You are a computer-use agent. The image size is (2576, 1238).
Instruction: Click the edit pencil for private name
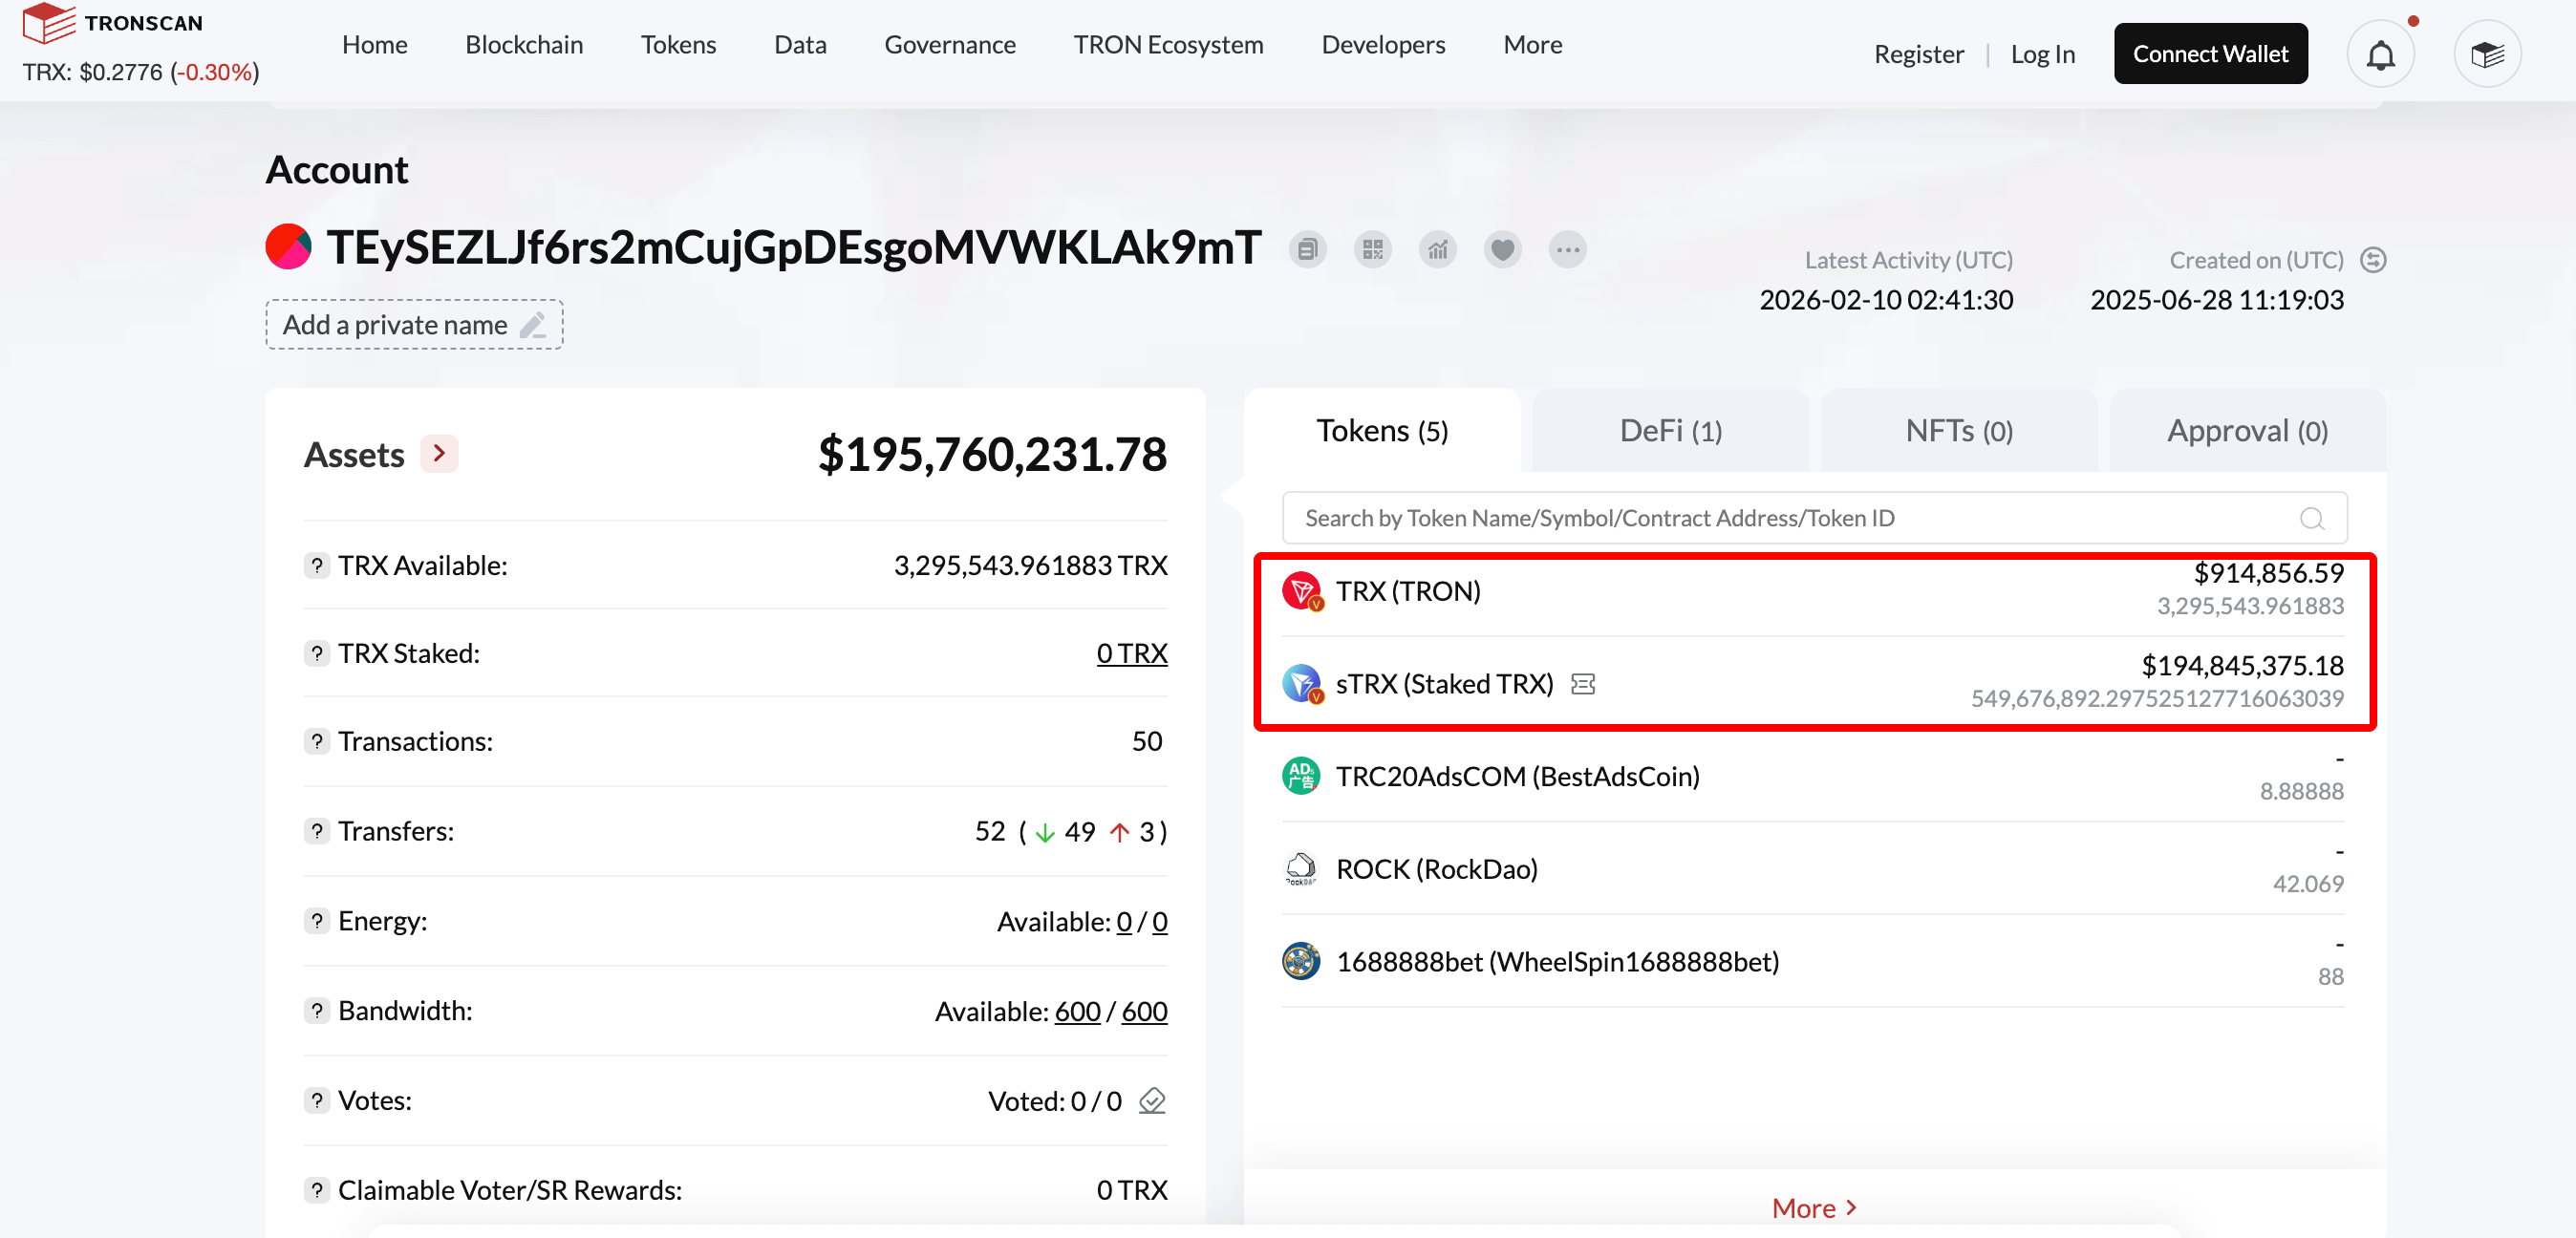[x=533, y=325]
